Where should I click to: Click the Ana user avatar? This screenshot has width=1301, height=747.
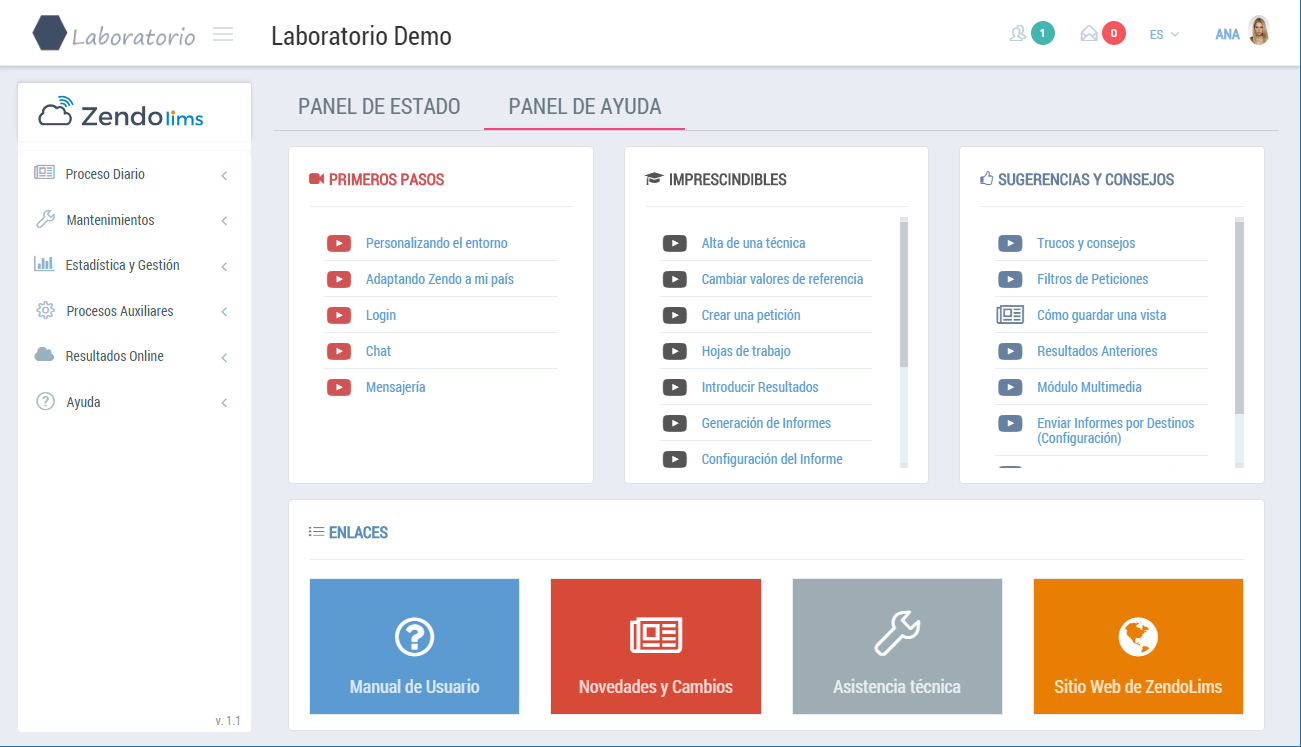click(1259, 31)
